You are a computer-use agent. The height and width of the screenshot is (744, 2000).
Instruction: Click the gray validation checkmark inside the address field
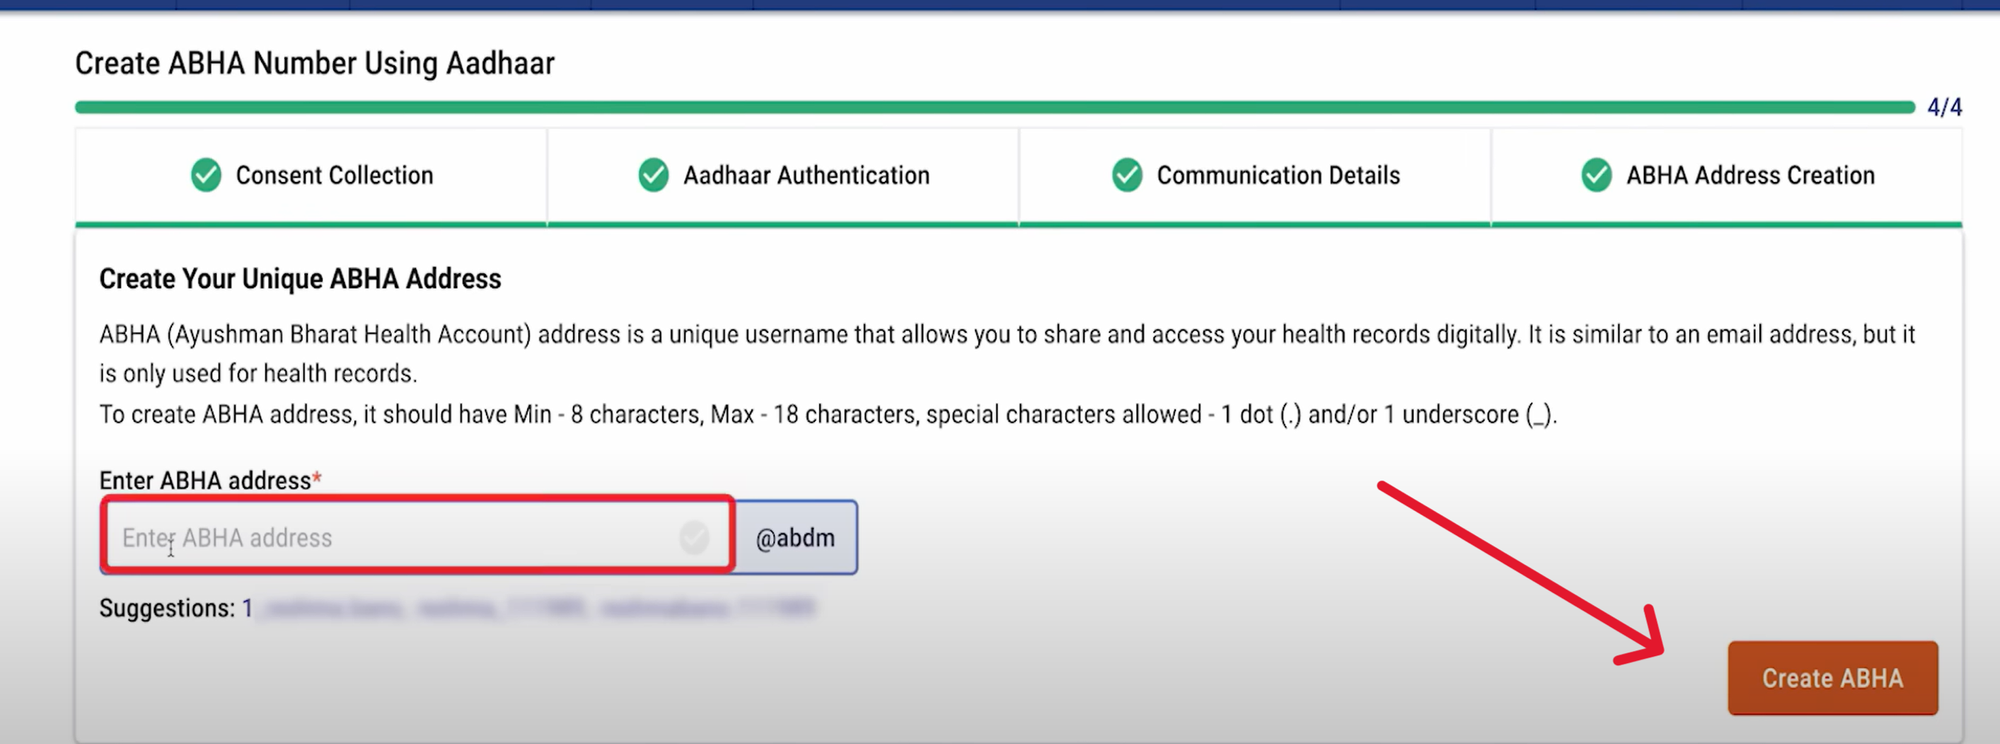694,537
